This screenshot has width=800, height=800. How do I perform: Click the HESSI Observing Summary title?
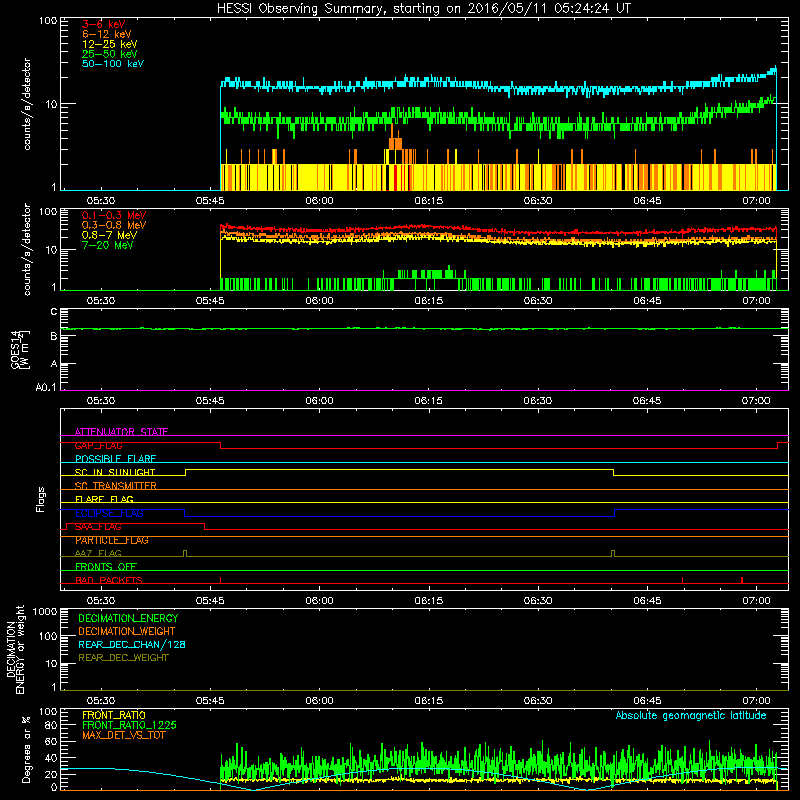point(423,9)
